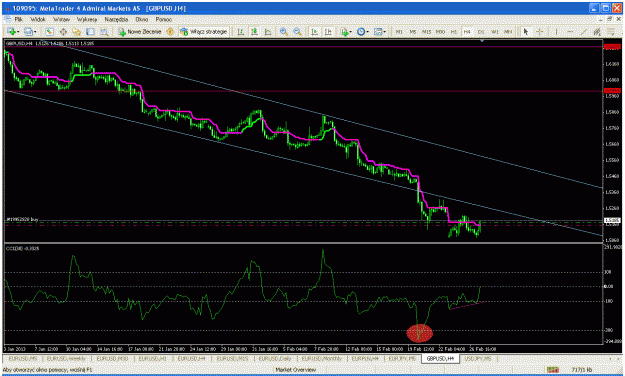The image size is (625, 376).
Task: Open the Narzędzia menu
Action: (x=116, y=19)
